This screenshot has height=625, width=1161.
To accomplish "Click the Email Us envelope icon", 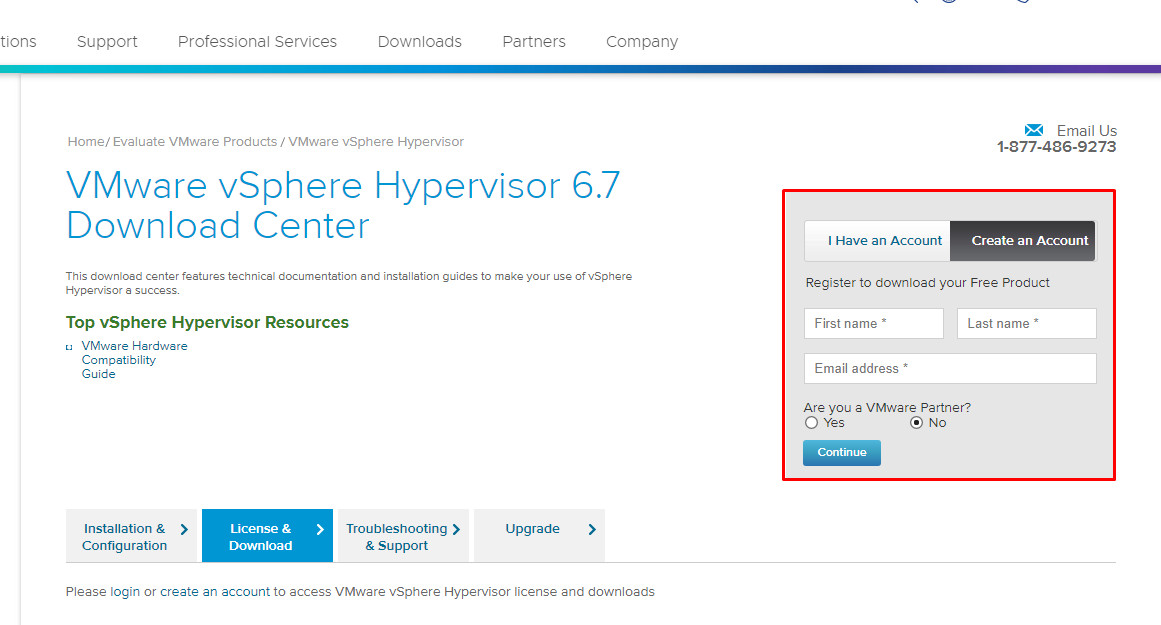I will tap(1034, 130).
